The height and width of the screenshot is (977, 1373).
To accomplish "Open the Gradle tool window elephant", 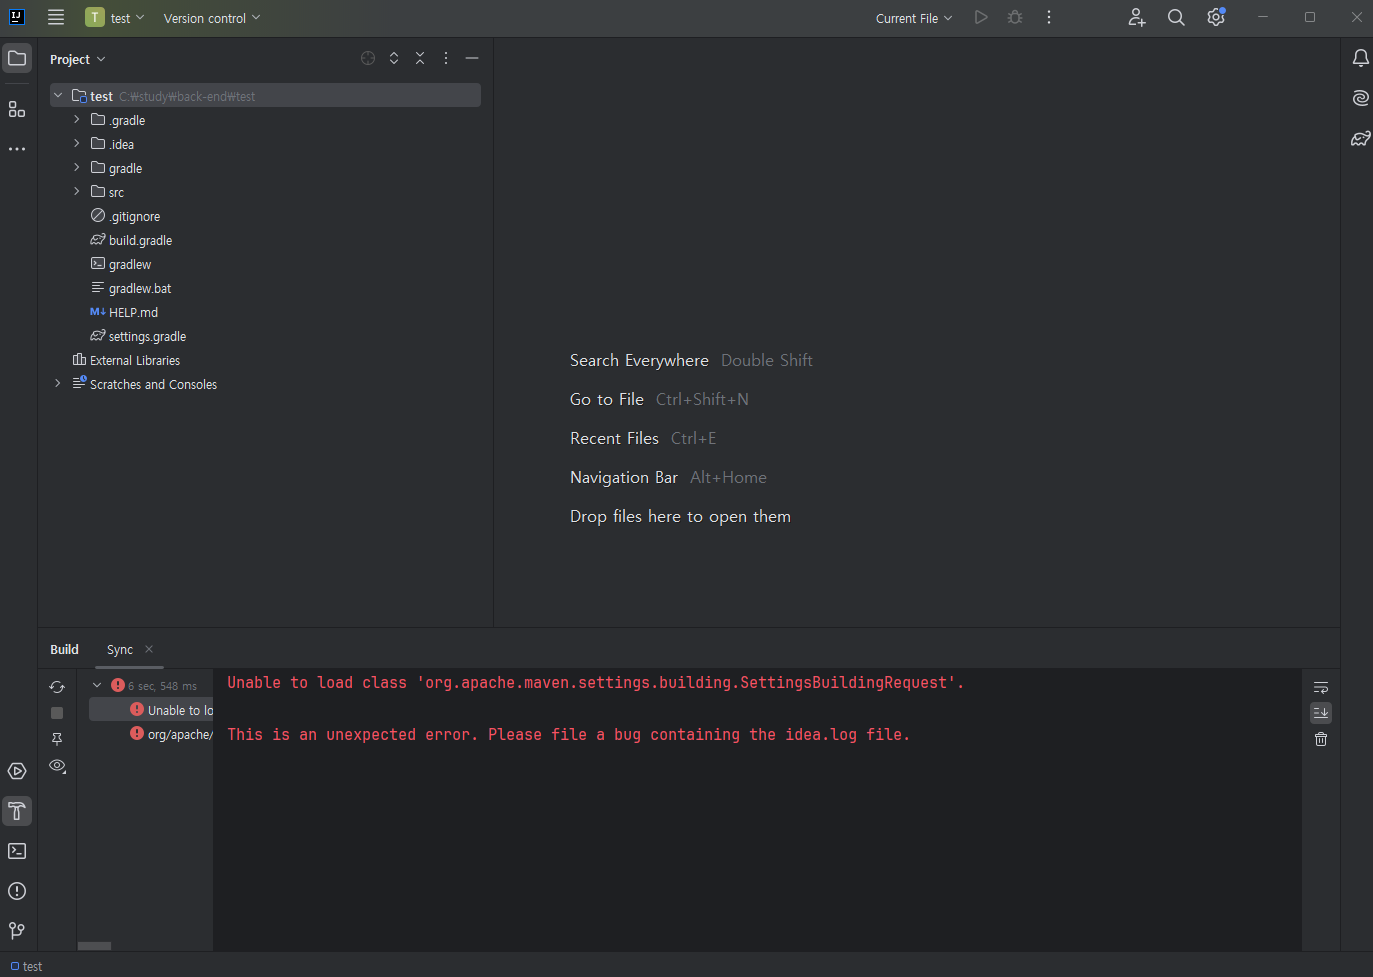I will pyautogui.click(x=1360, y=138).
